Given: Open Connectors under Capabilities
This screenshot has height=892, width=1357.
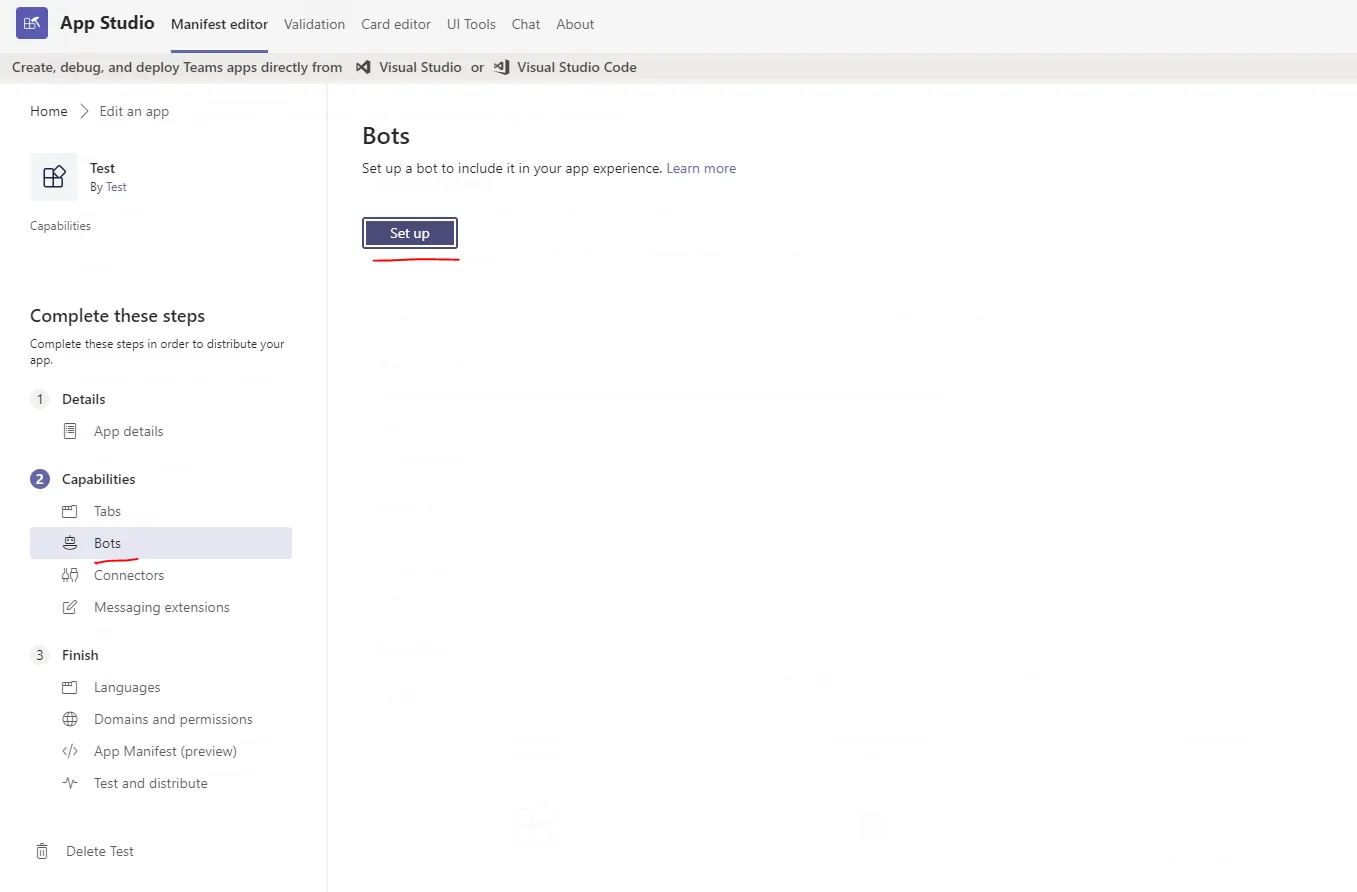Looking at the screenshot, I should tap(161, 575).
